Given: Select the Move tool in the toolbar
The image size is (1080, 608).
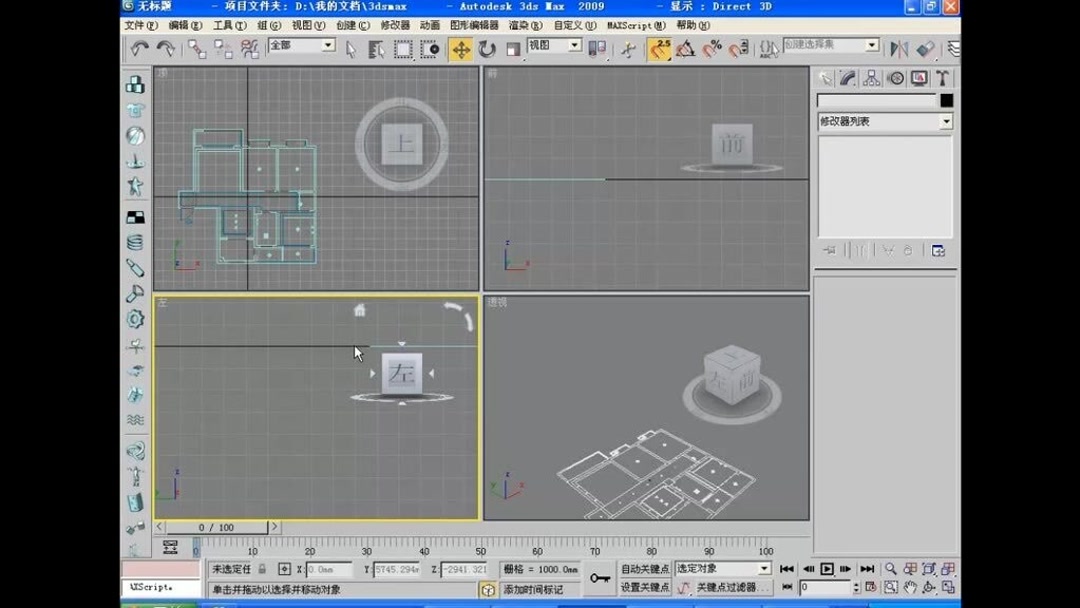Looking at the screenshot, I should (460, 47).
